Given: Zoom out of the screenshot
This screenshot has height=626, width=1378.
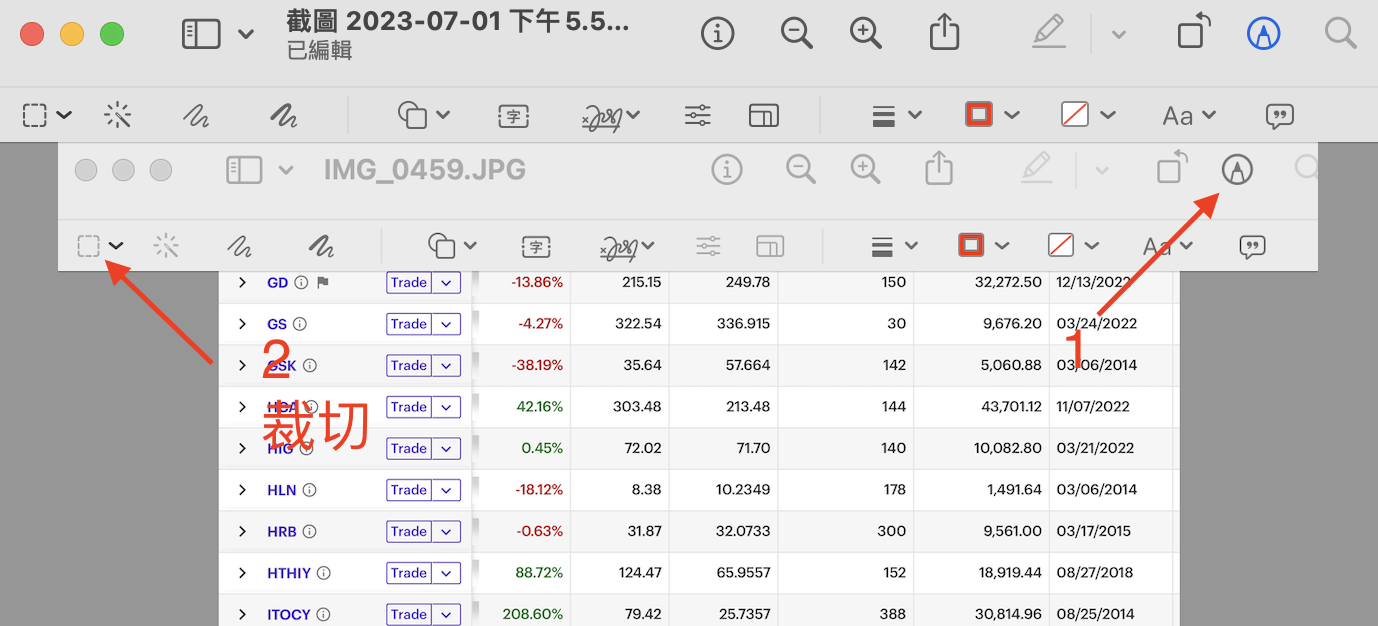Looking at the screenshot, I should (797, 34).
